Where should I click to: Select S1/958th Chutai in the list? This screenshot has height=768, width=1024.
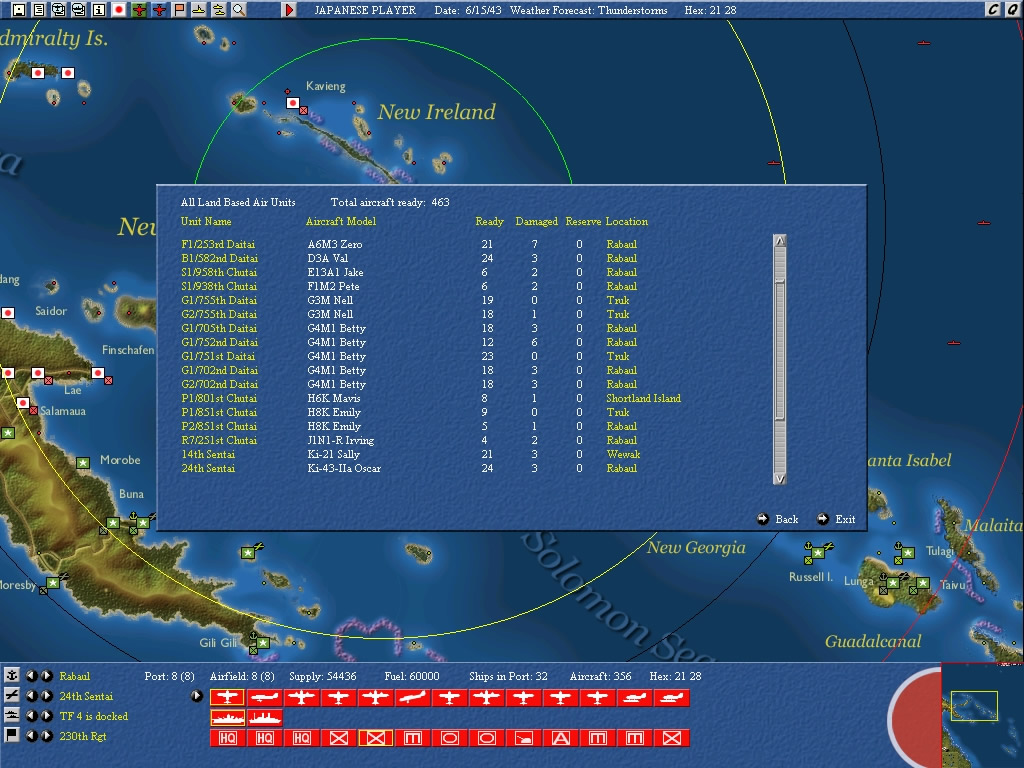tap(219, 272)
